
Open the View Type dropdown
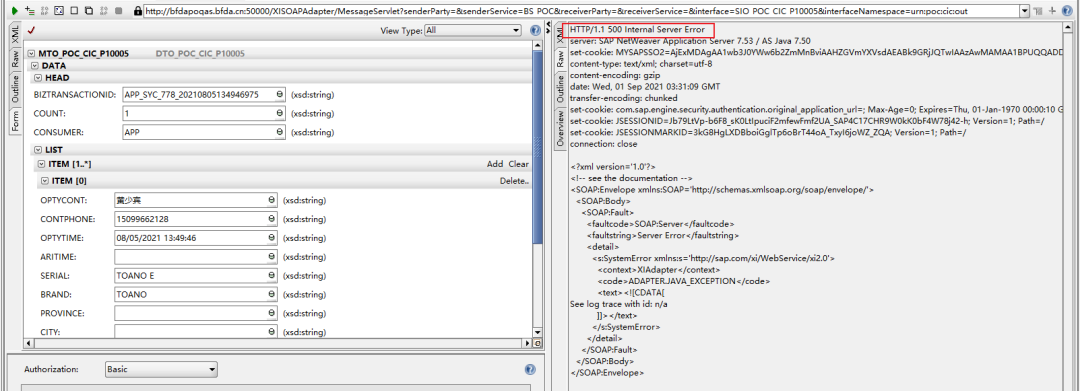click(473, 30)
